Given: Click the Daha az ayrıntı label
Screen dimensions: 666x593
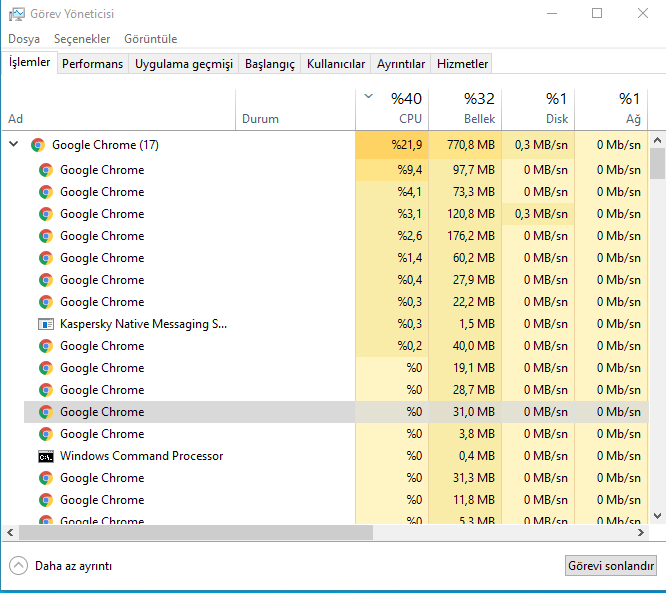Looking at the screenshot, I should tap(73, 566).
